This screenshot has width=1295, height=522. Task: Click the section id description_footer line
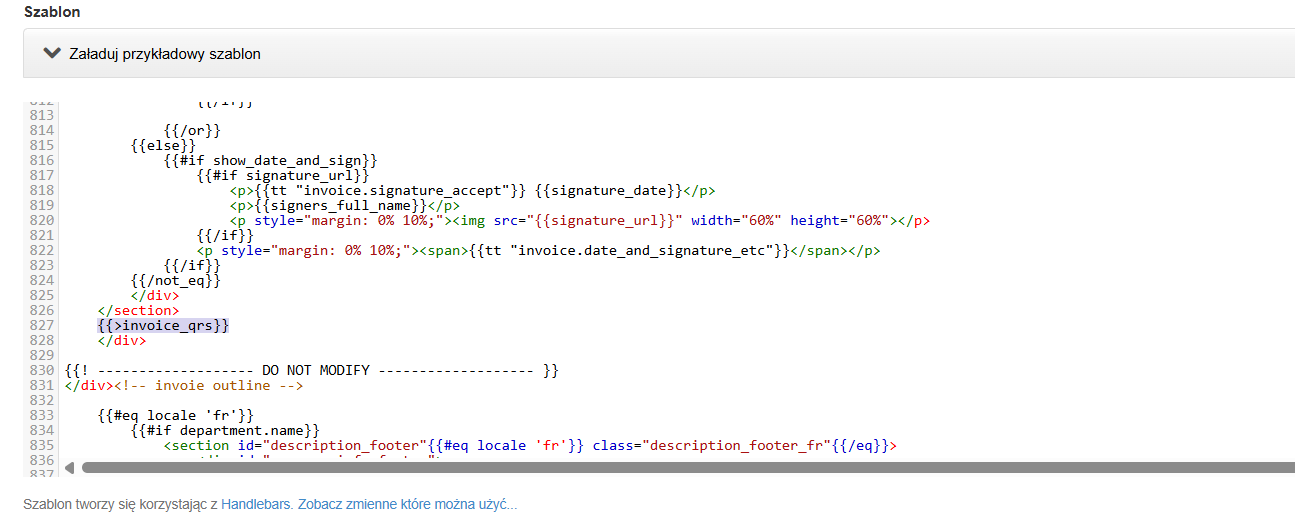[531, 445]
